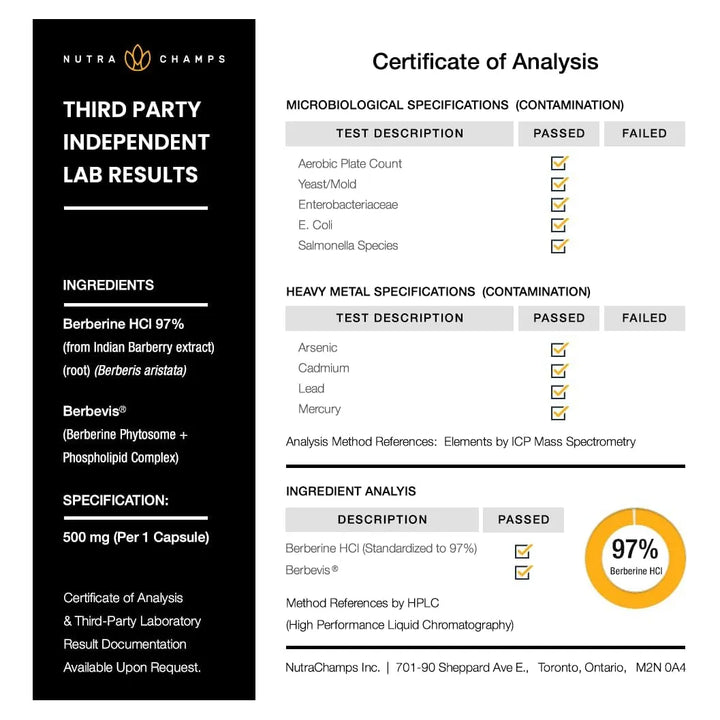Click the Enterobacteriaceae passed checkbox

click(559, 205)
